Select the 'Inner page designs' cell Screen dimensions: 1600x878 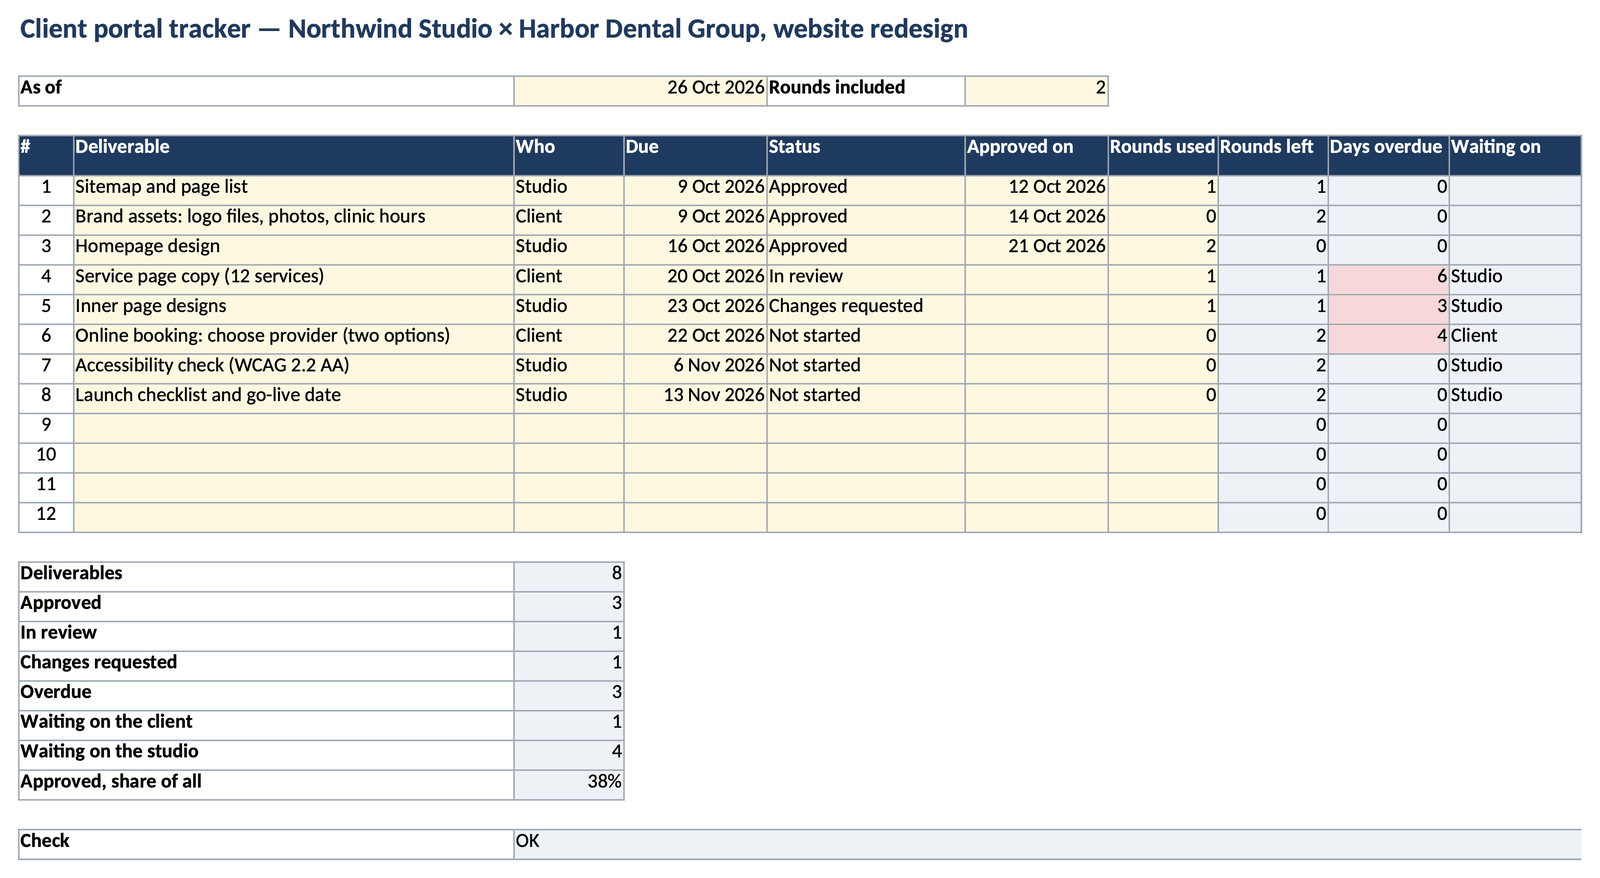(x=294, y=310)
